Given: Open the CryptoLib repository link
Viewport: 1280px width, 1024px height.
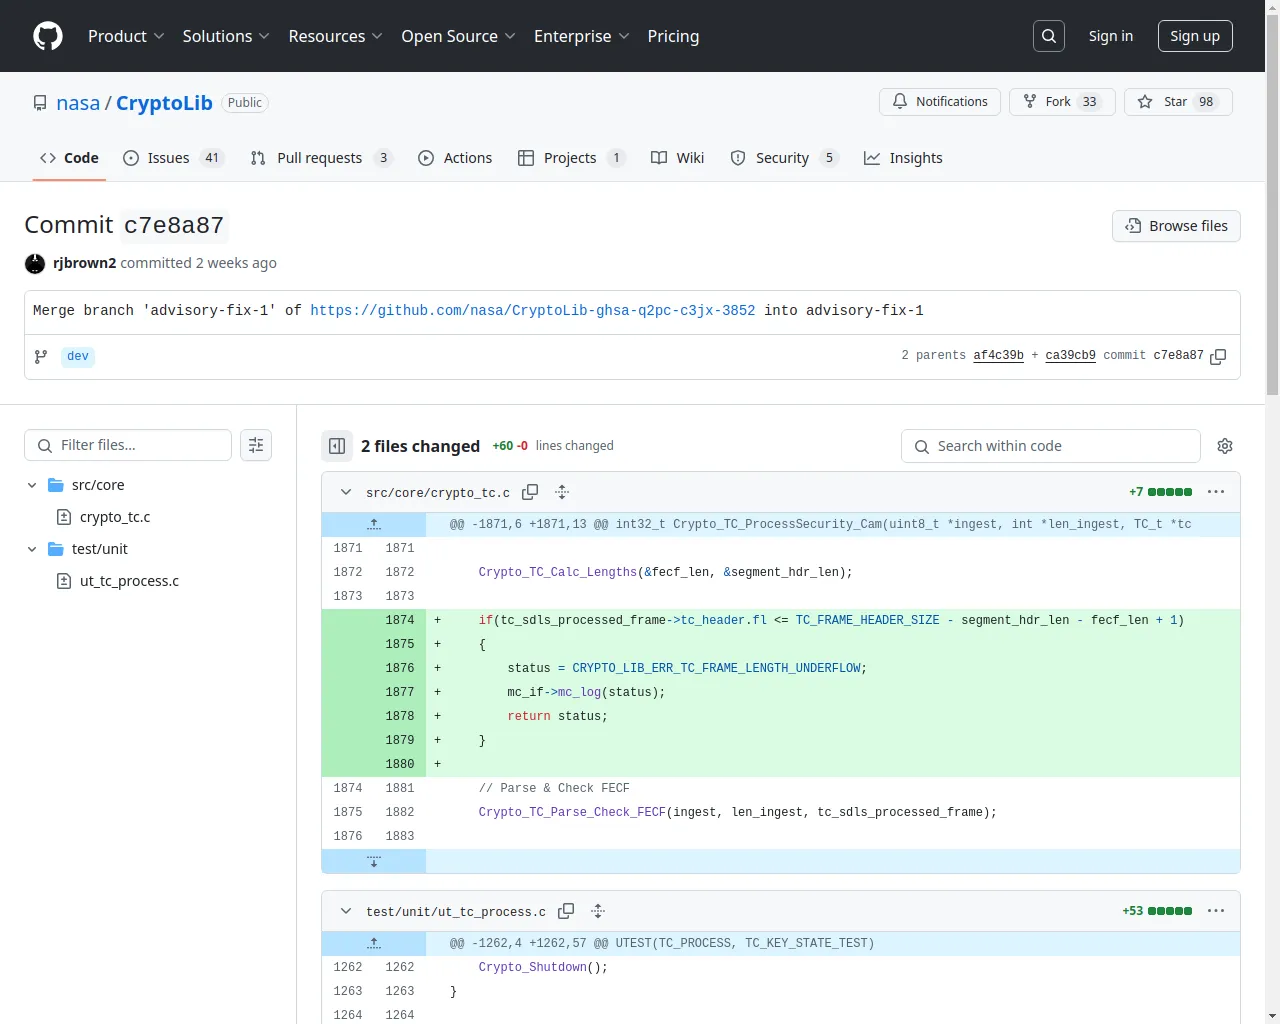Looking at the screenshot, I should click(x=164, y=103).
